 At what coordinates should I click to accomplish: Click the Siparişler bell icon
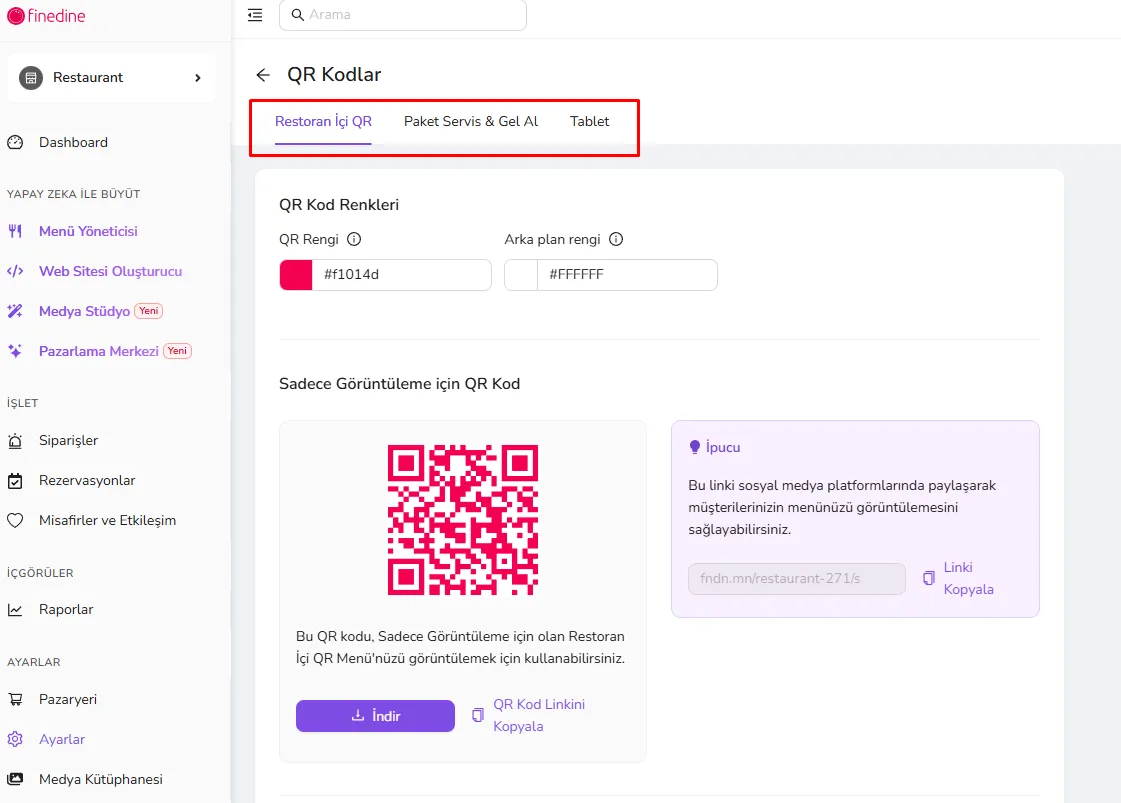[15, 440]
